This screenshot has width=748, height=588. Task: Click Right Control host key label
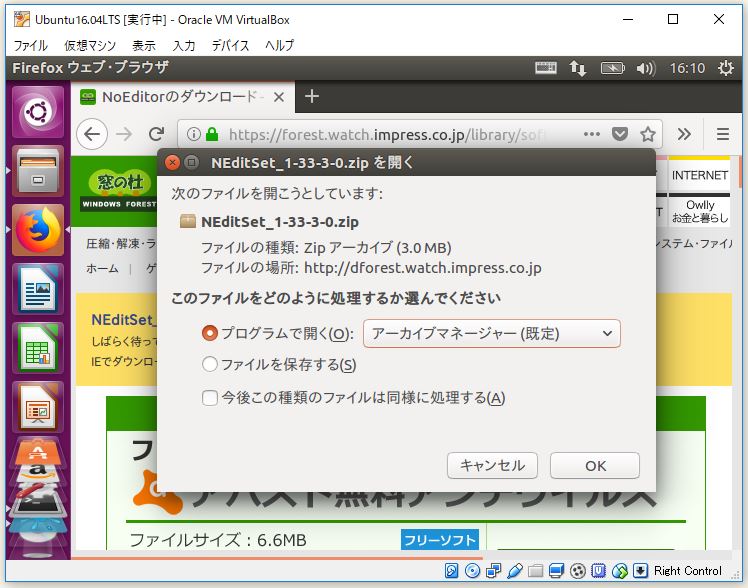click(x=687, y=571)
